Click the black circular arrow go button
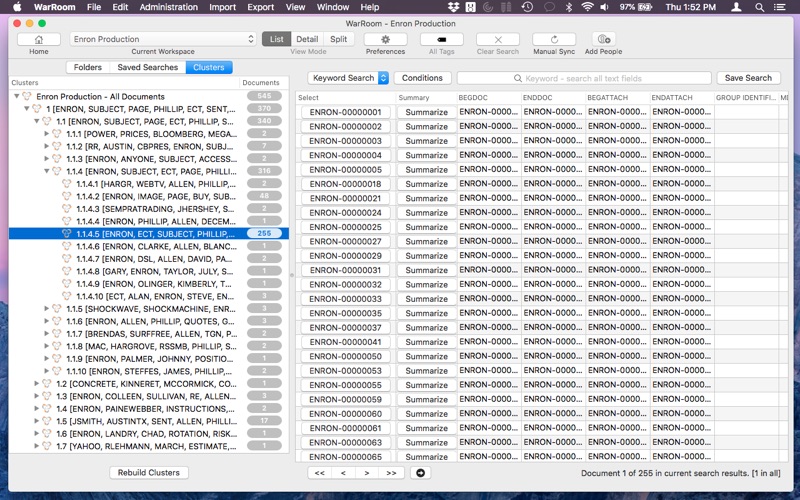Viewport: 800px width, 500px height. (x=420, y=473)
